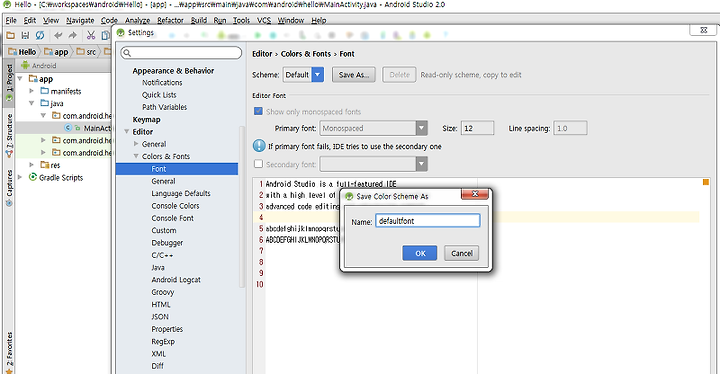The width and height of the screenshot is (720, 374).
Task: Click the Settings search field
Action: (x=181, y=53)
